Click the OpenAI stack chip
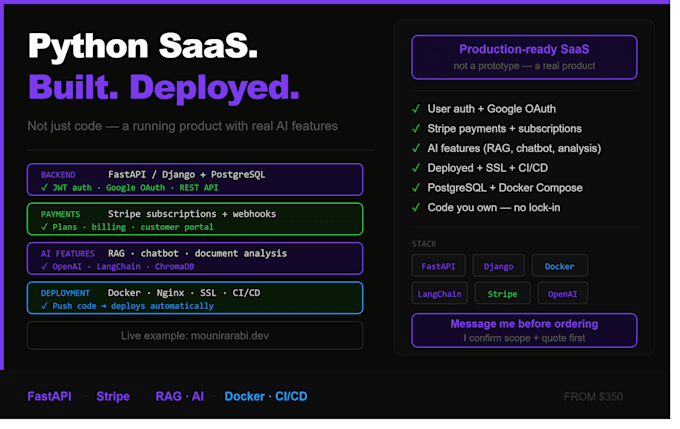 click(x=562, y=293)
